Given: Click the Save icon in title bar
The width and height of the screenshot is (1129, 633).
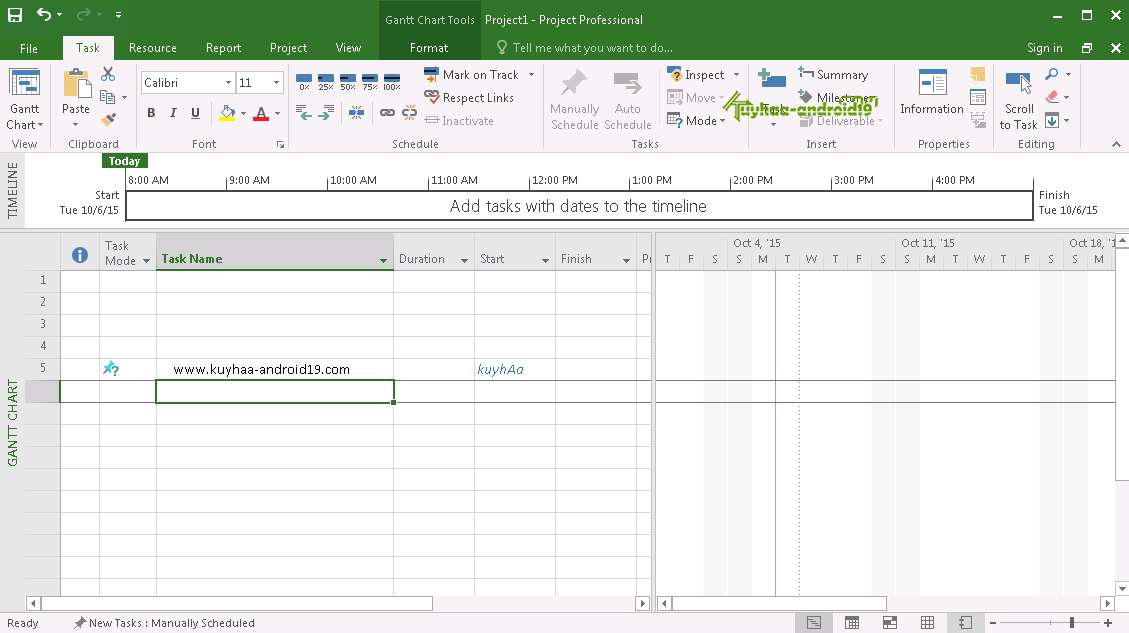Looking at the screenshot, I should pos(15,14).
